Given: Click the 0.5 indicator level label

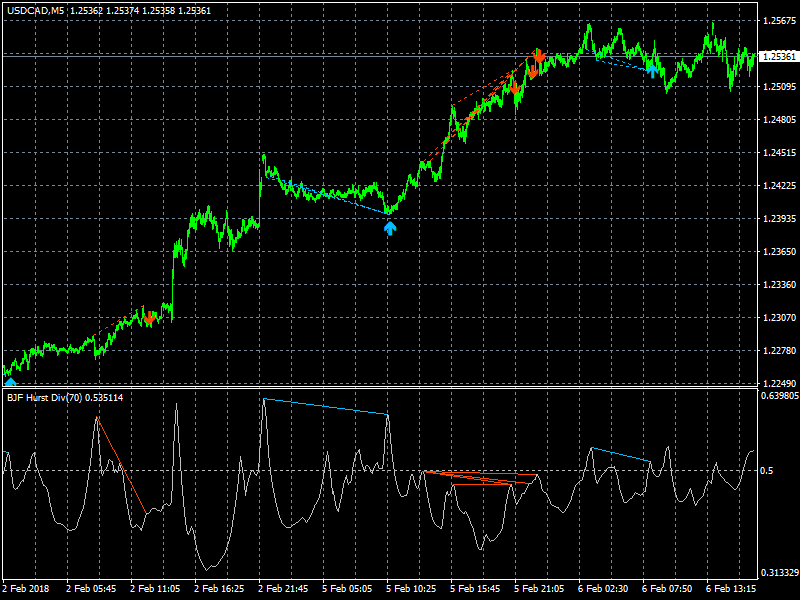Looking at the screenshot, I should point(767,470).
